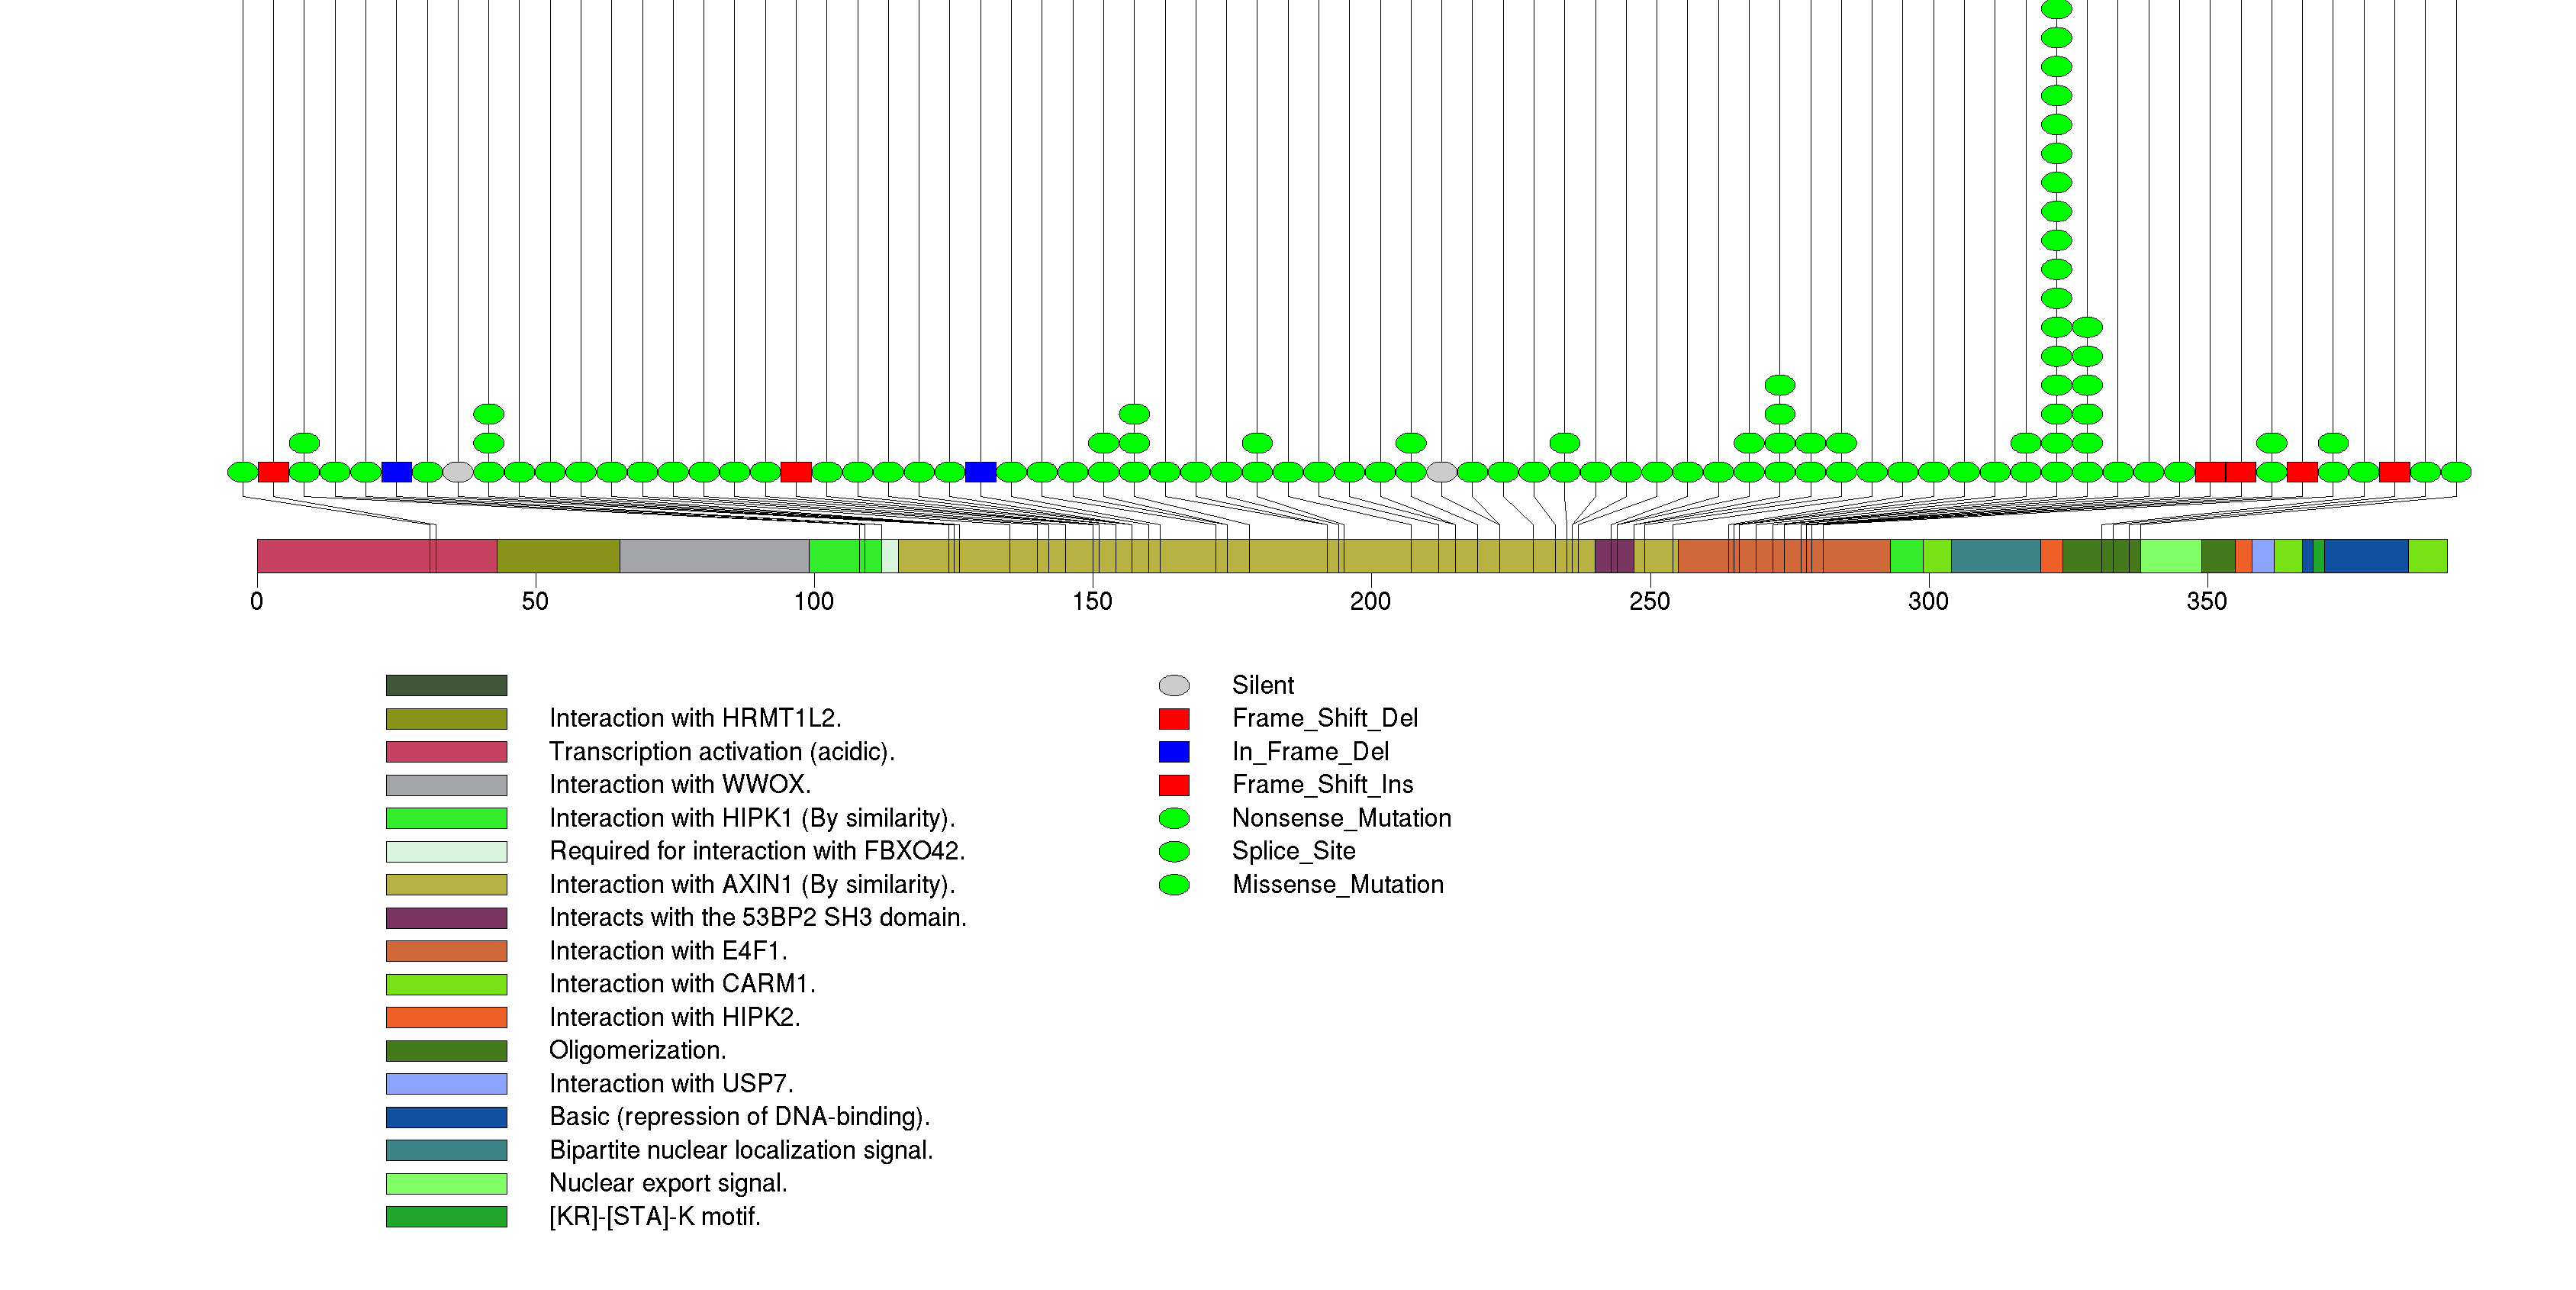Click the green Nonsense_Mutation legend circle
Image resolution: width=2576 pixels, height=1290 pixels.
click(1174, 818)
